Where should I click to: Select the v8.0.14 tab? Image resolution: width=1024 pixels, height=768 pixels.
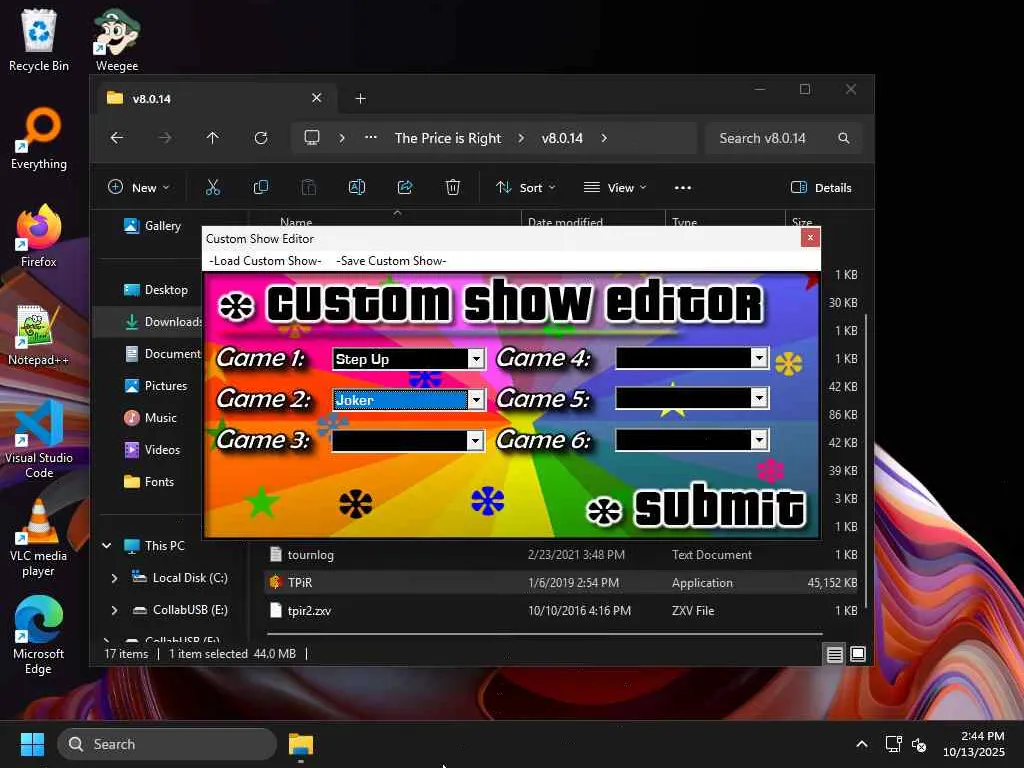(x=216, y=99)
